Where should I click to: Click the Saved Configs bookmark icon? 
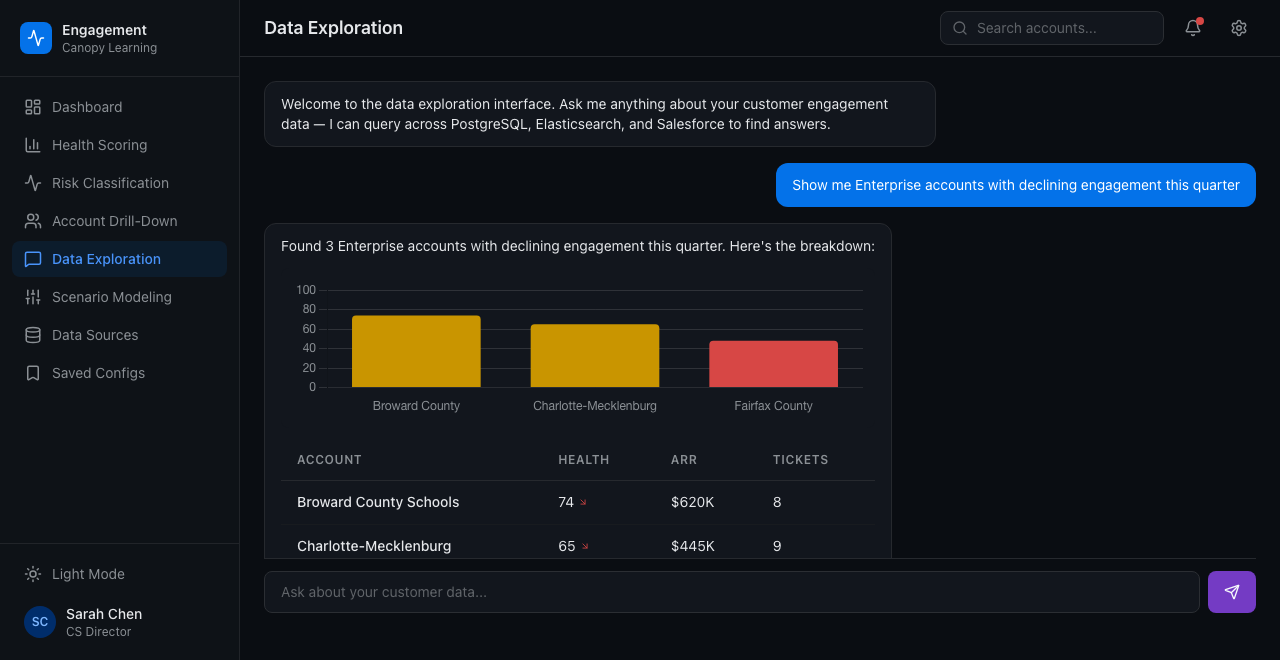(33, 373)
